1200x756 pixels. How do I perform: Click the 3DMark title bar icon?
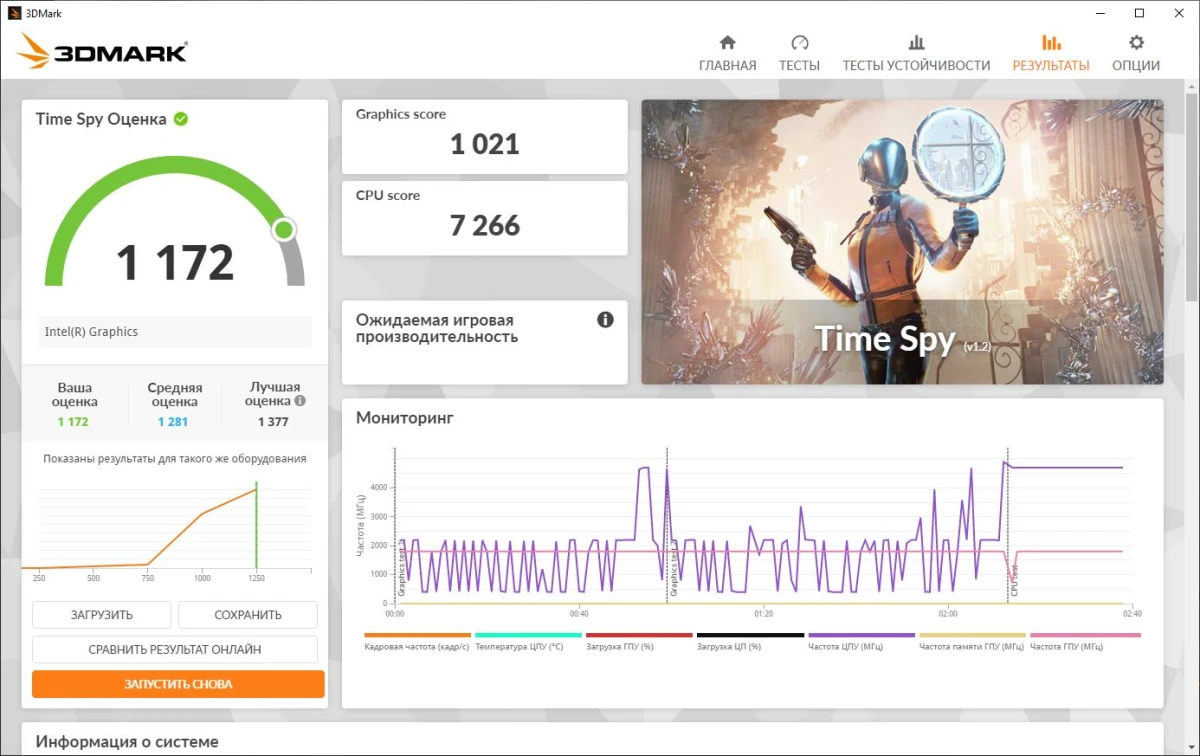(x=12, y=13)
